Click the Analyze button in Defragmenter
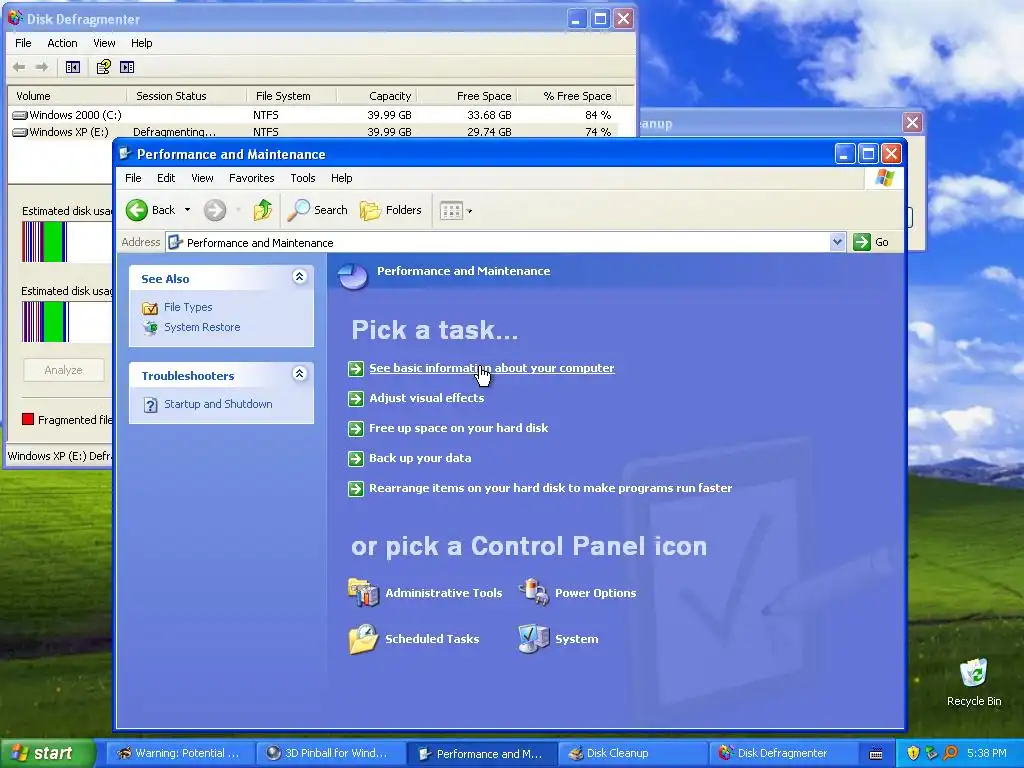The height and width of the screenshot is (768, 1024). pyautogui.click(x=63, y=370)
